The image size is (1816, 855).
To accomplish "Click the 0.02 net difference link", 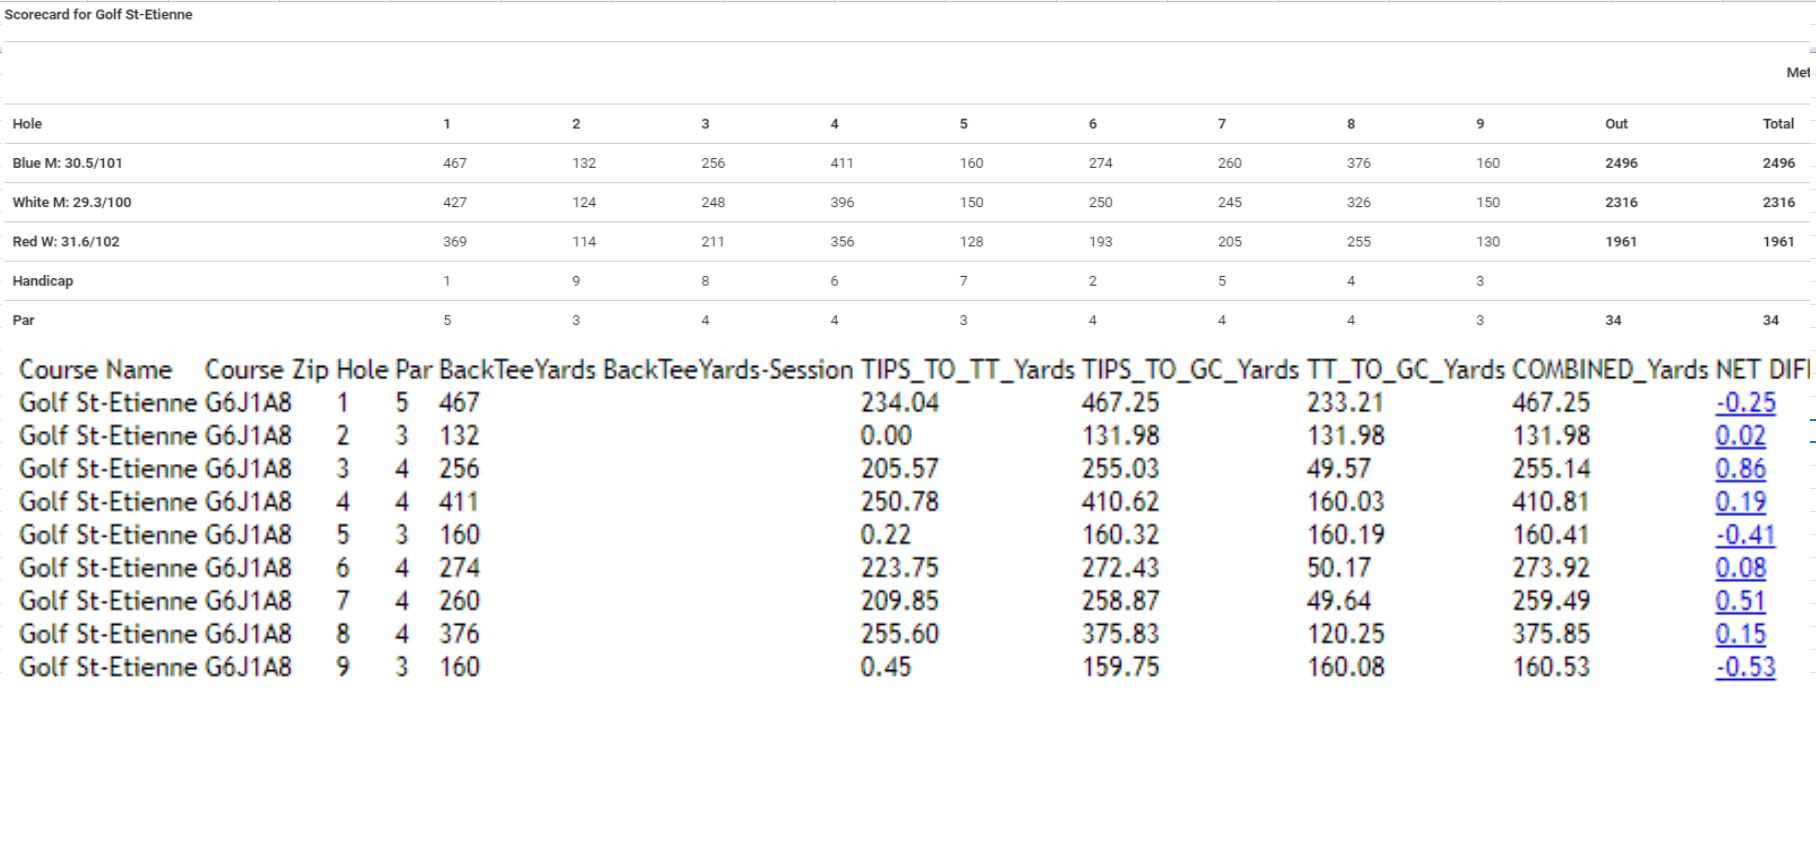I will (1740, 436).
